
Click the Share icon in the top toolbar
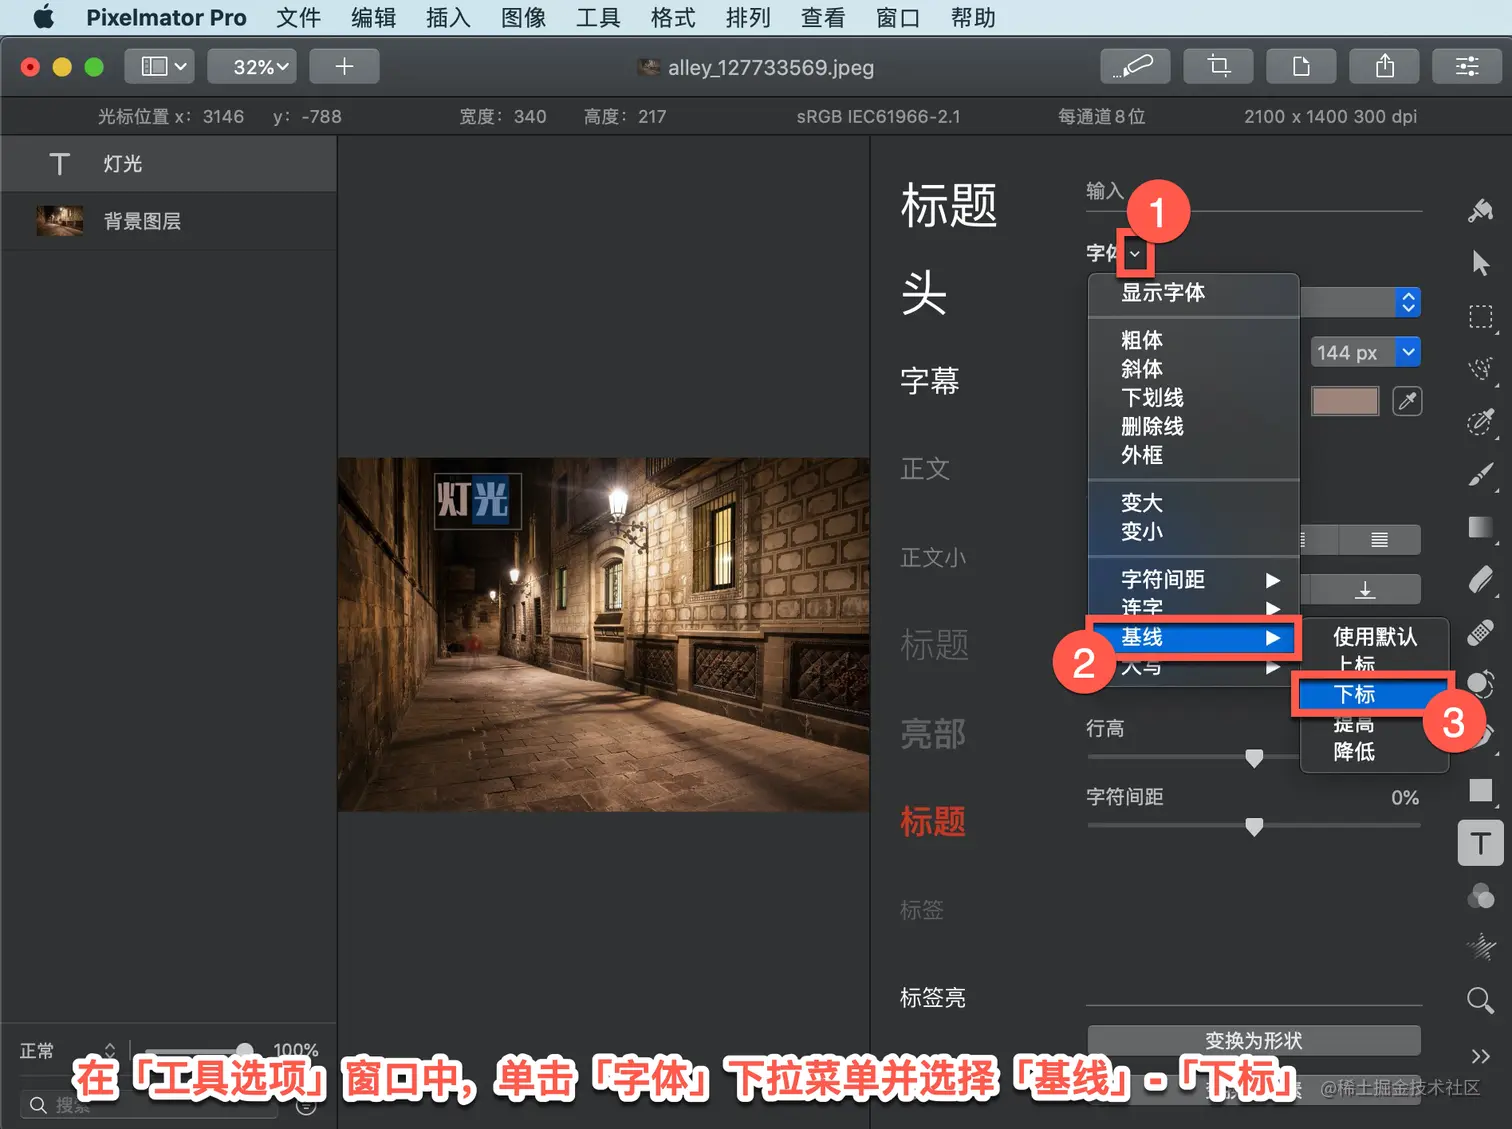click(x=1384, y=67)
